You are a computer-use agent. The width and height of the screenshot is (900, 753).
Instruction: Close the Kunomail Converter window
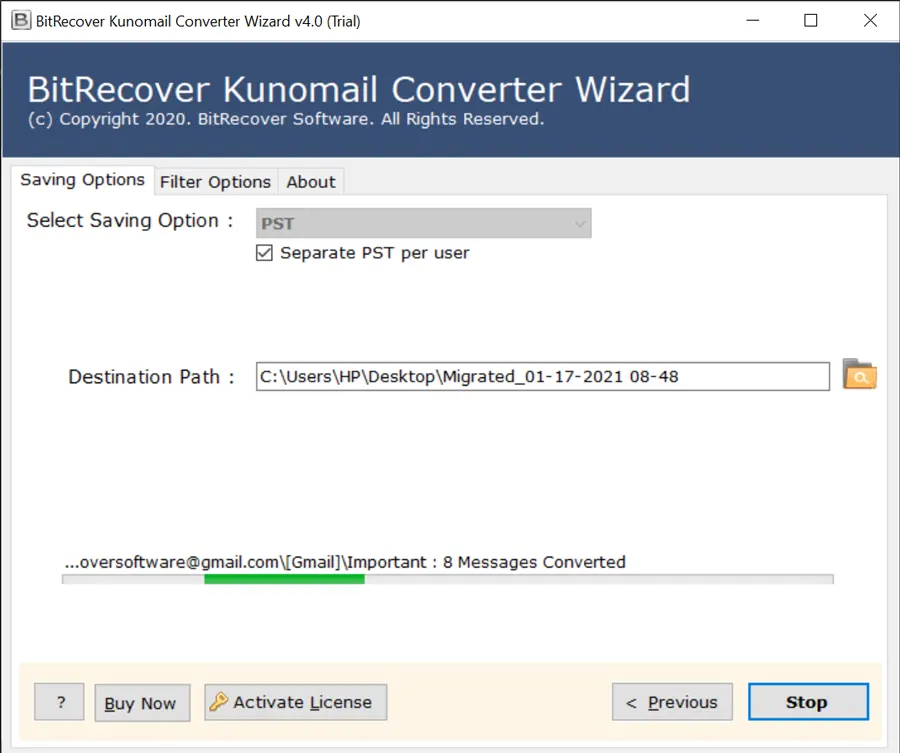(x=870, y=21)
